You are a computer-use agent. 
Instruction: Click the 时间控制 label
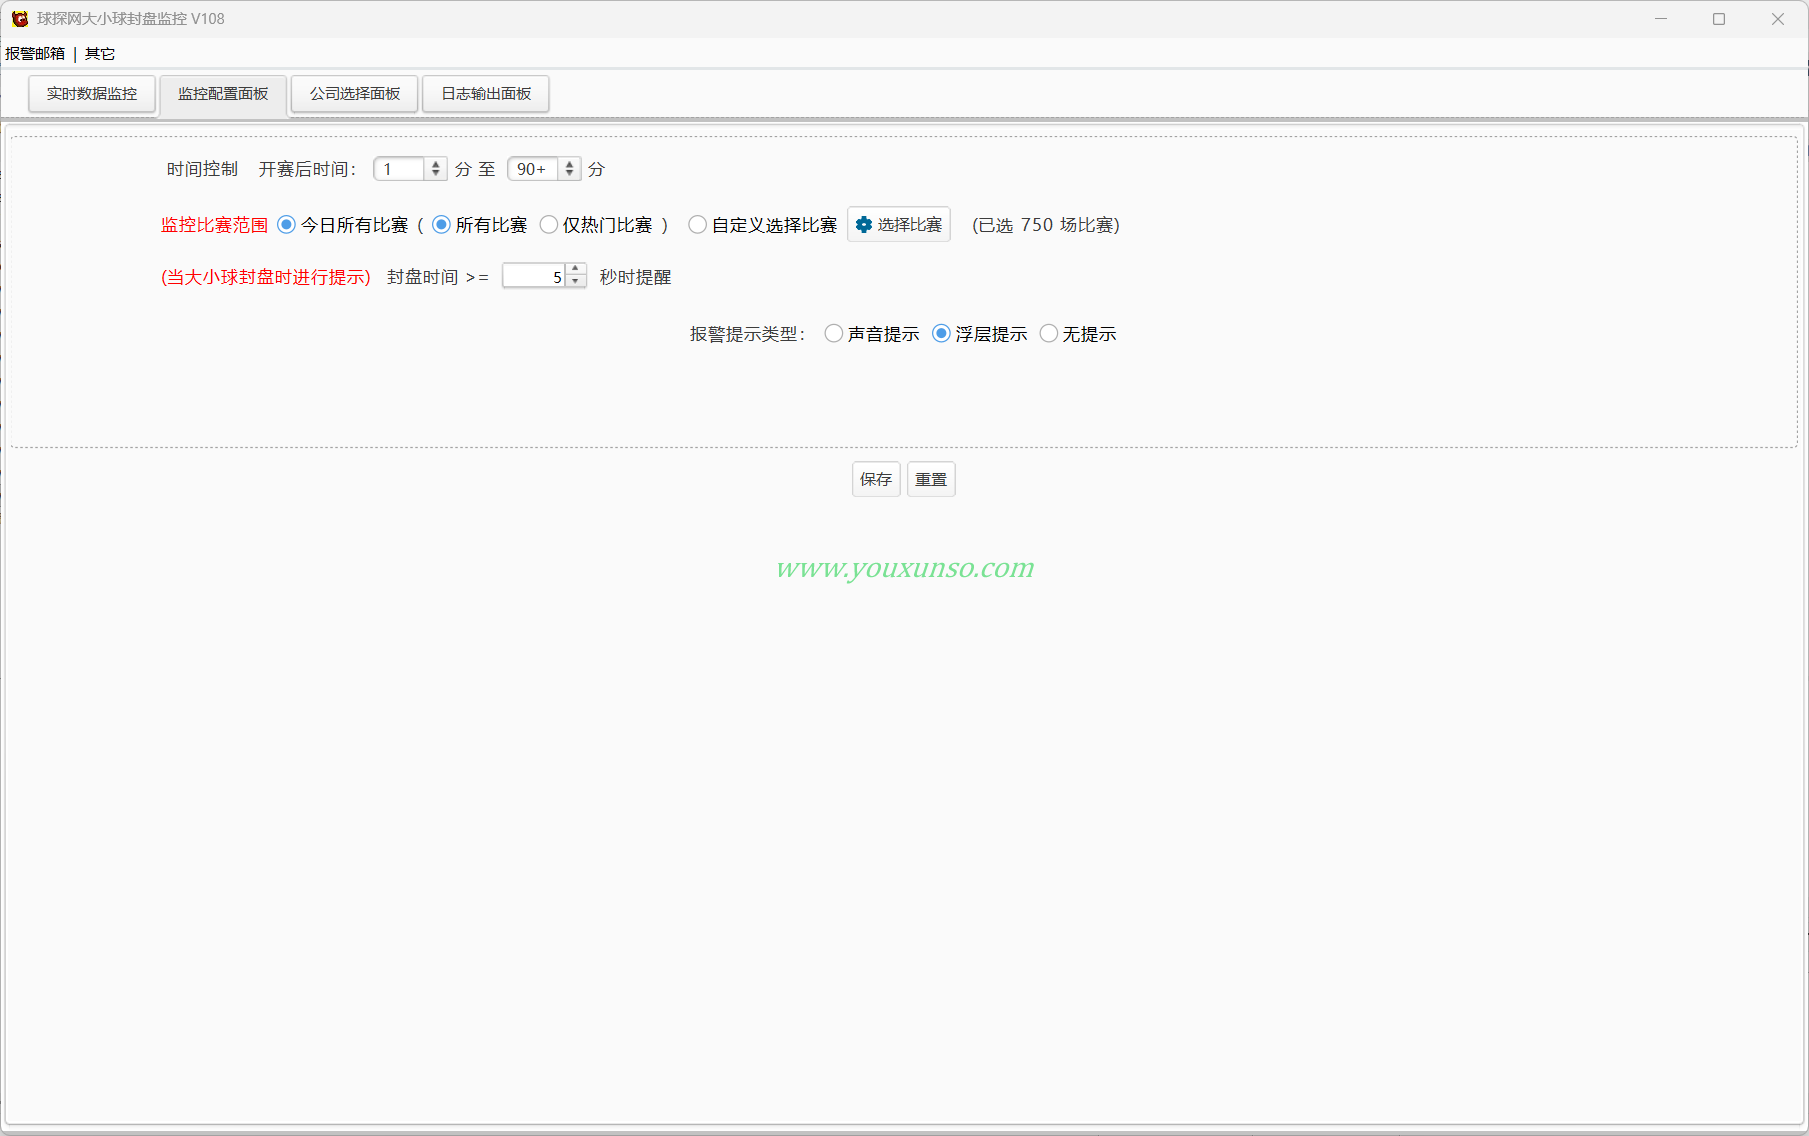tap(202, 169)
